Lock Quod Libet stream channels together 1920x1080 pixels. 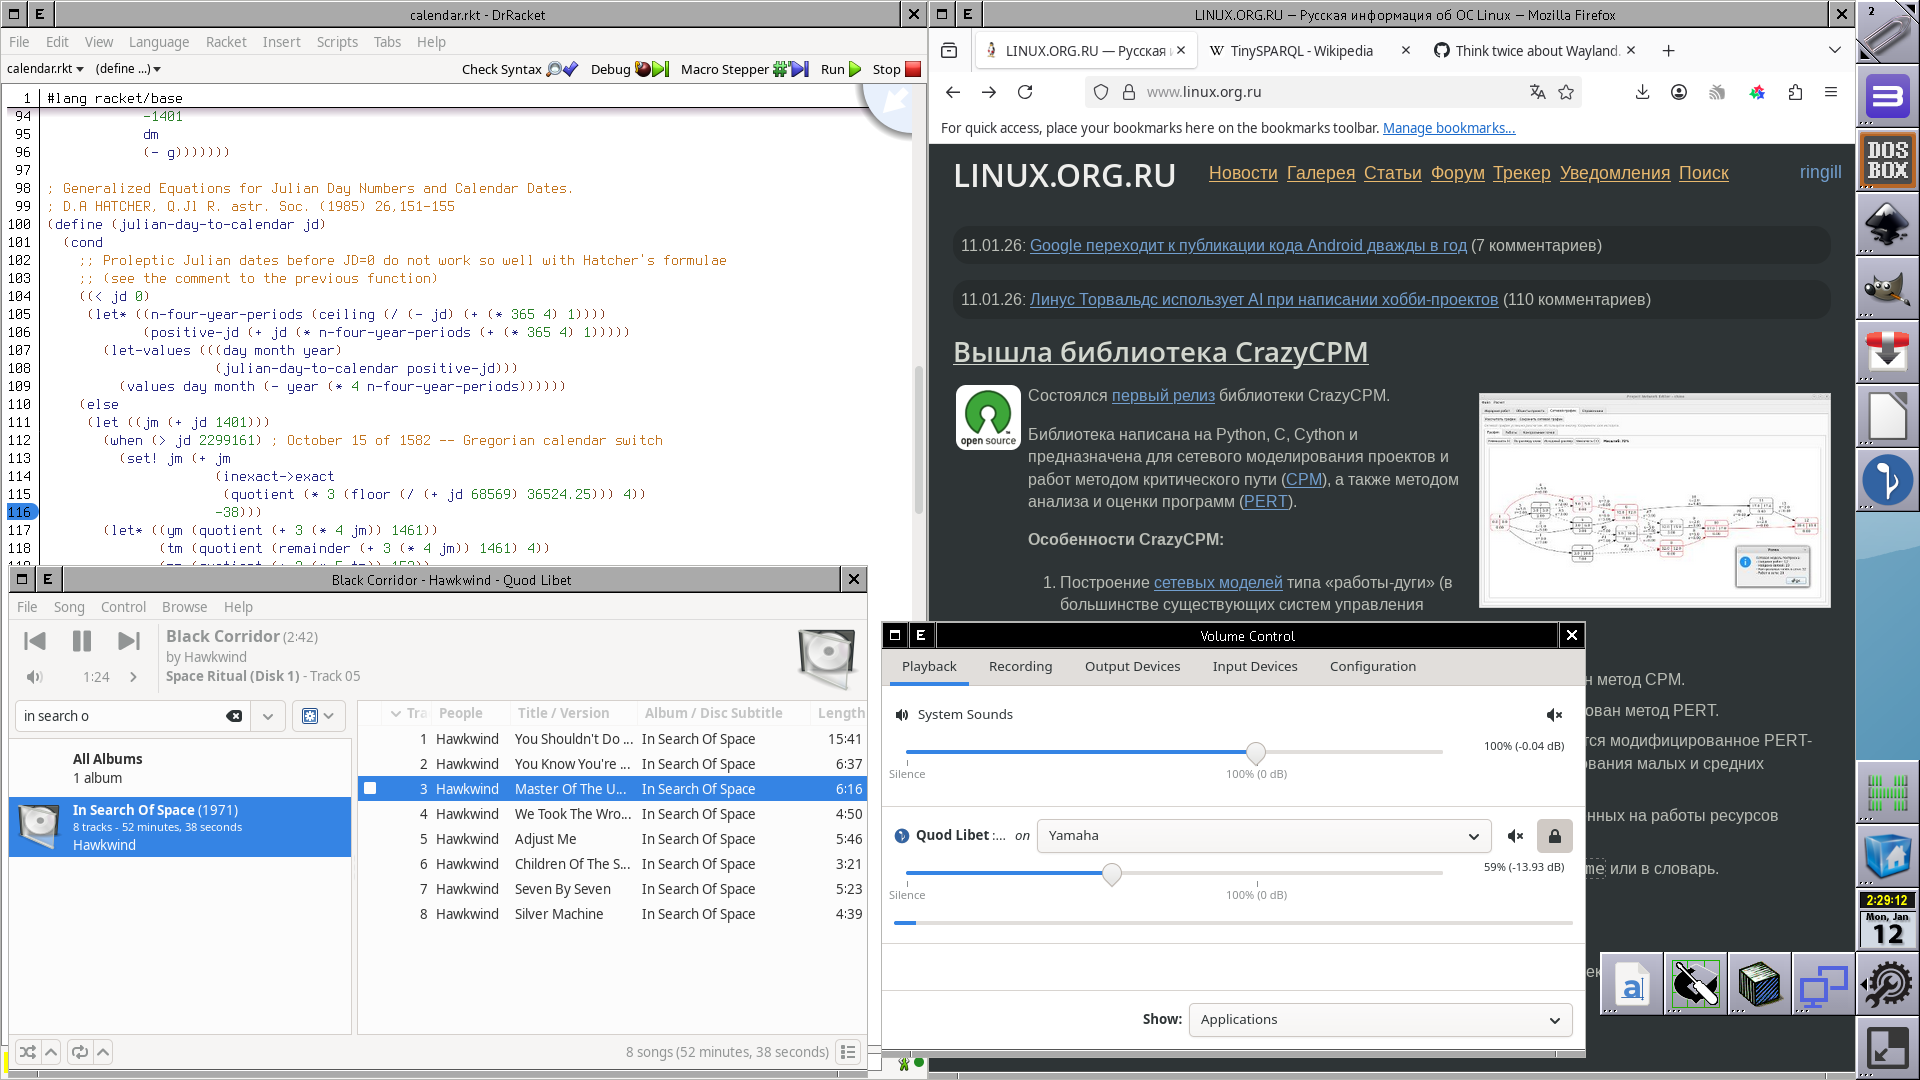(x=1554, y=836)
